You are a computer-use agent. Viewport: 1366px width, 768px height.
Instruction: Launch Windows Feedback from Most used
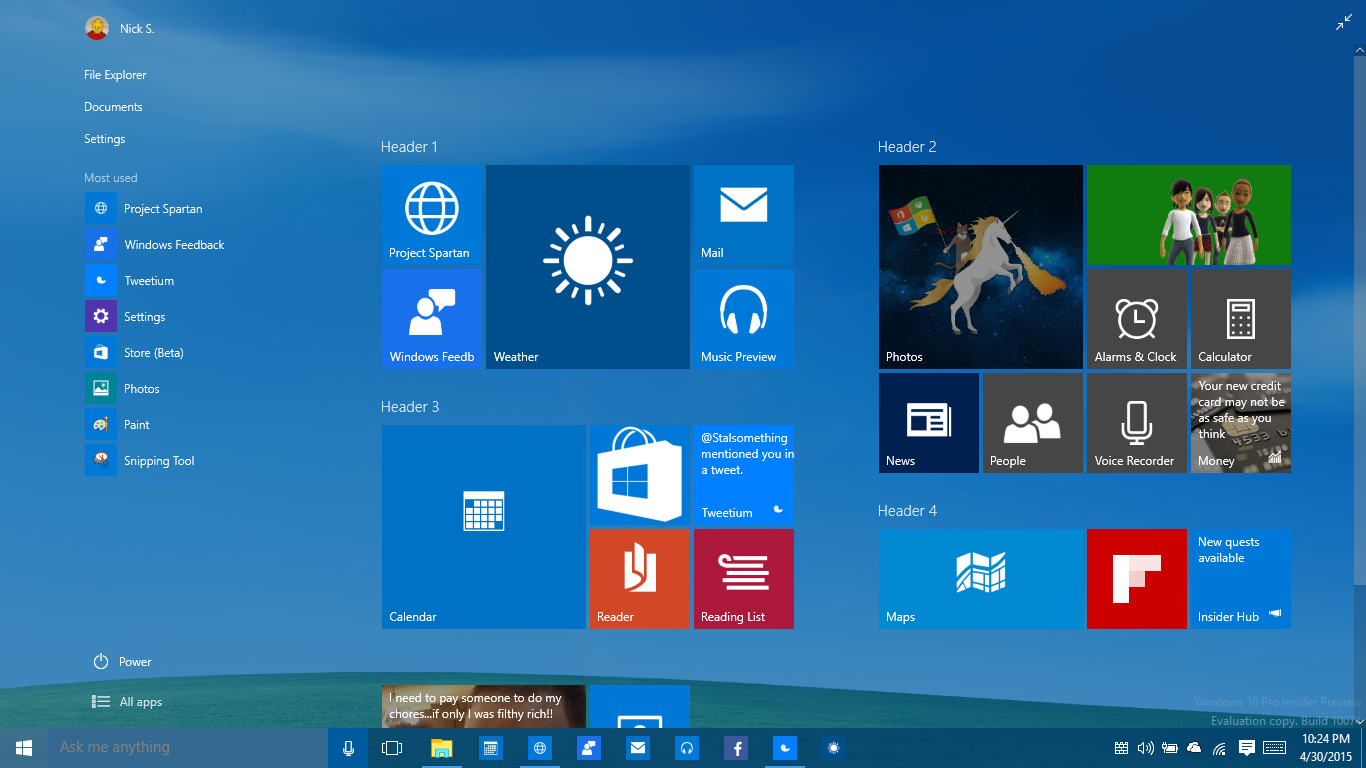(155, 245)
